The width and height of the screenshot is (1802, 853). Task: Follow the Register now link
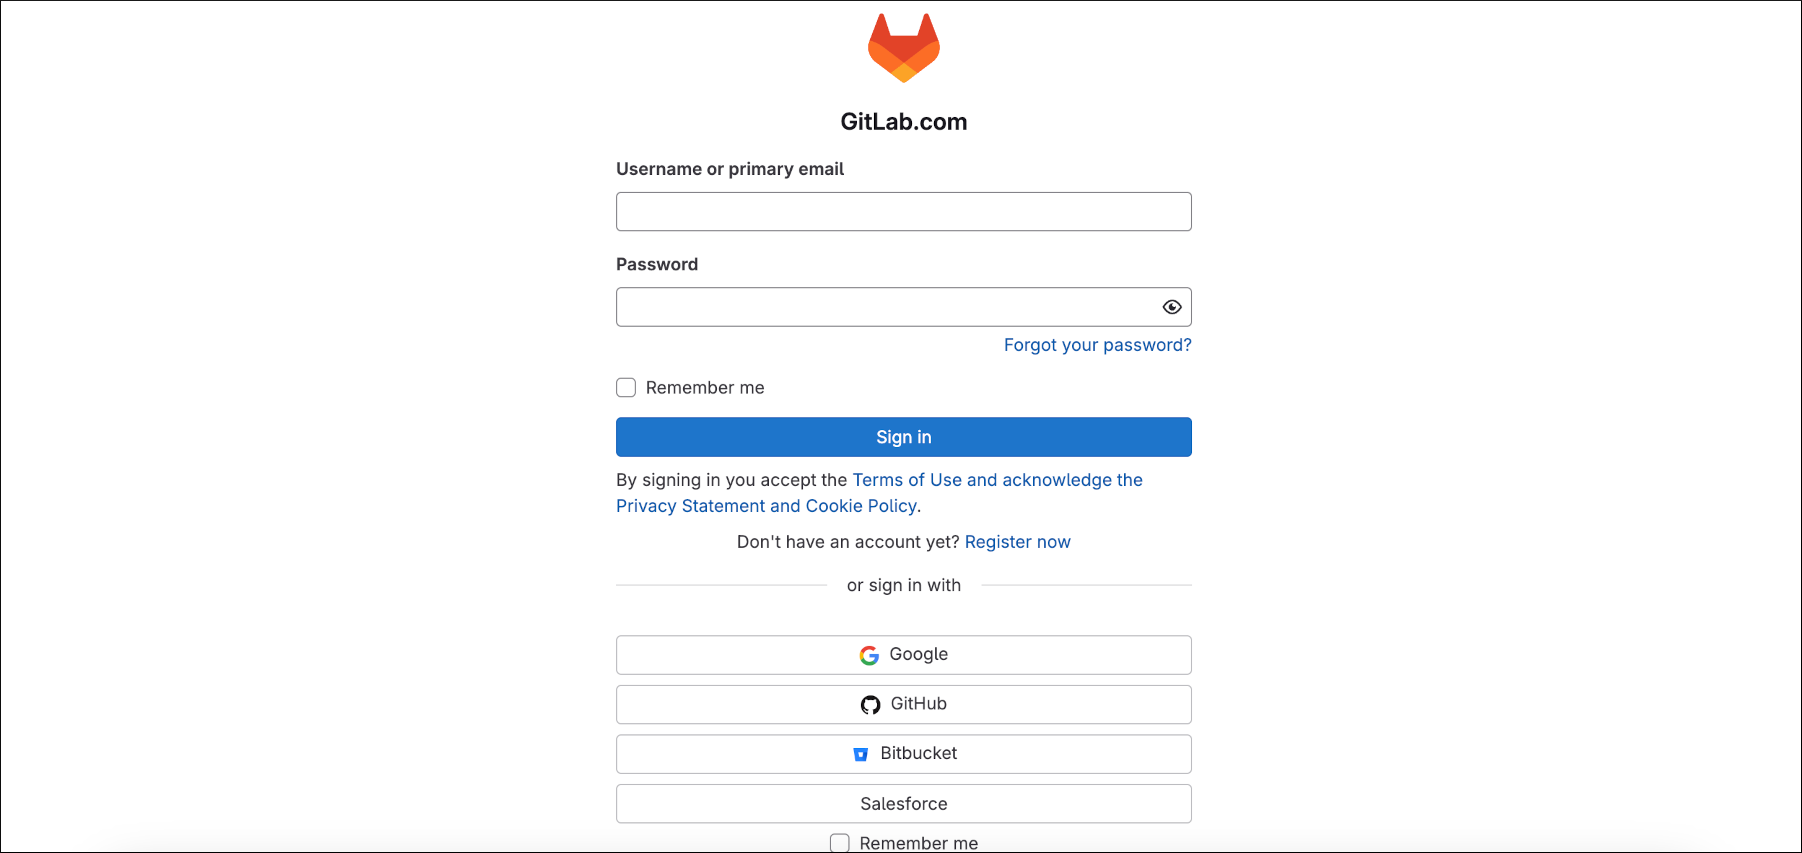click(1017, 542)
